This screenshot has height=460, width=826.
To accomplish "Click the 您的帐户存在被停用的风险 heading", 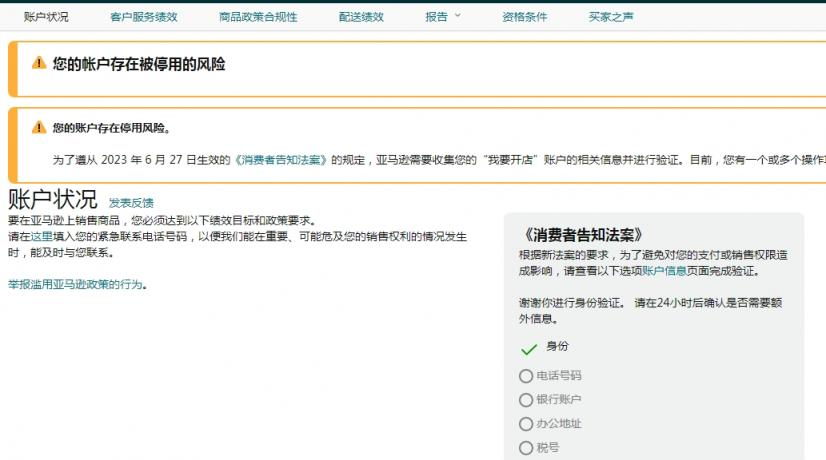I will [x=139, y=64].
